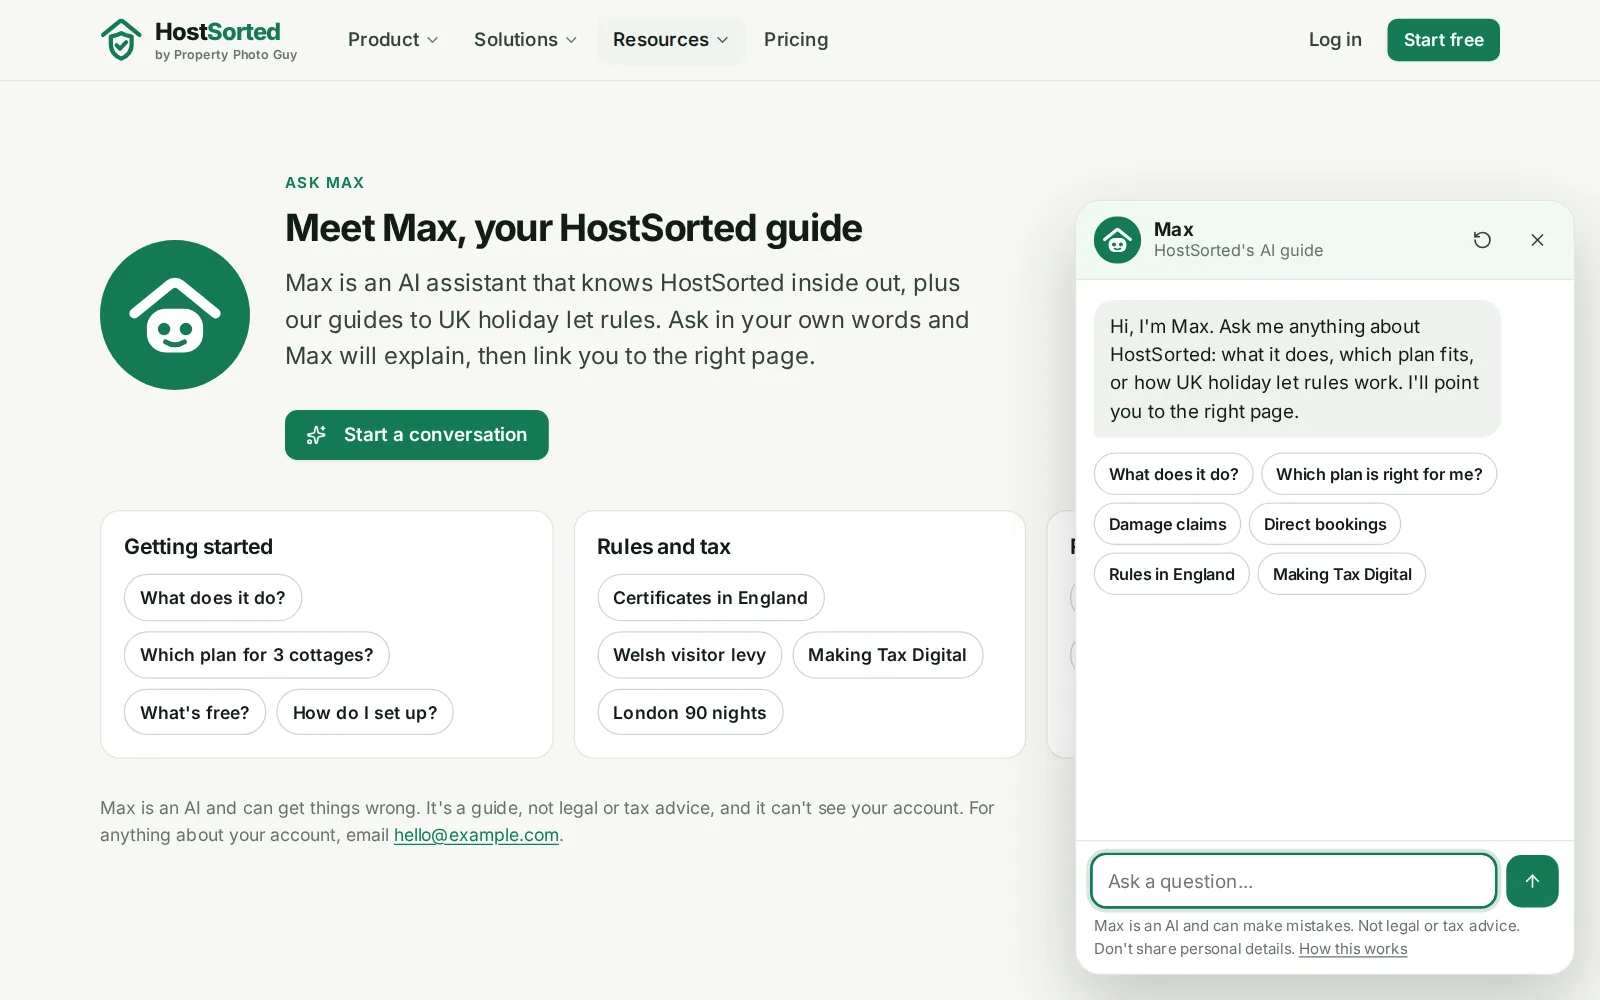Select the 'What's free?' chip
The width and height of the screenshot is (1600, 1000).
[195, 712]
